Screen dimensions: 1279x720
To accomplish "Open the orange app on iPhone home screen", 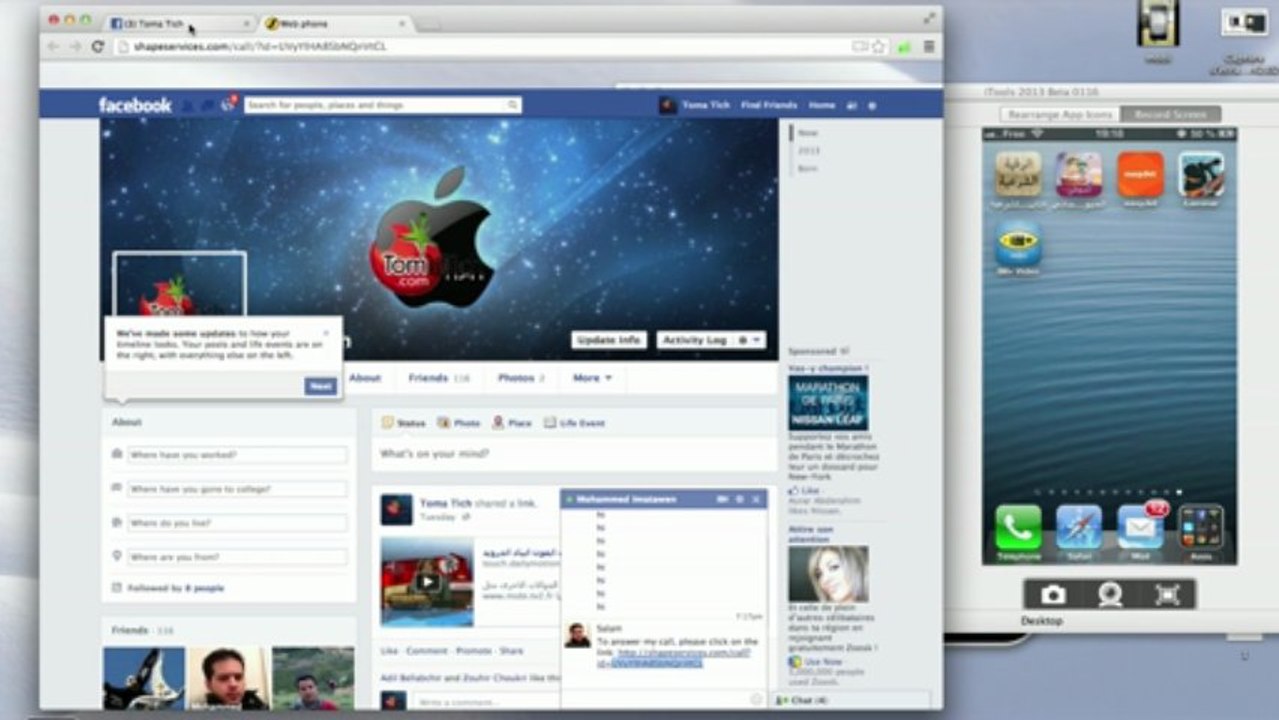I will [1140, 174].
